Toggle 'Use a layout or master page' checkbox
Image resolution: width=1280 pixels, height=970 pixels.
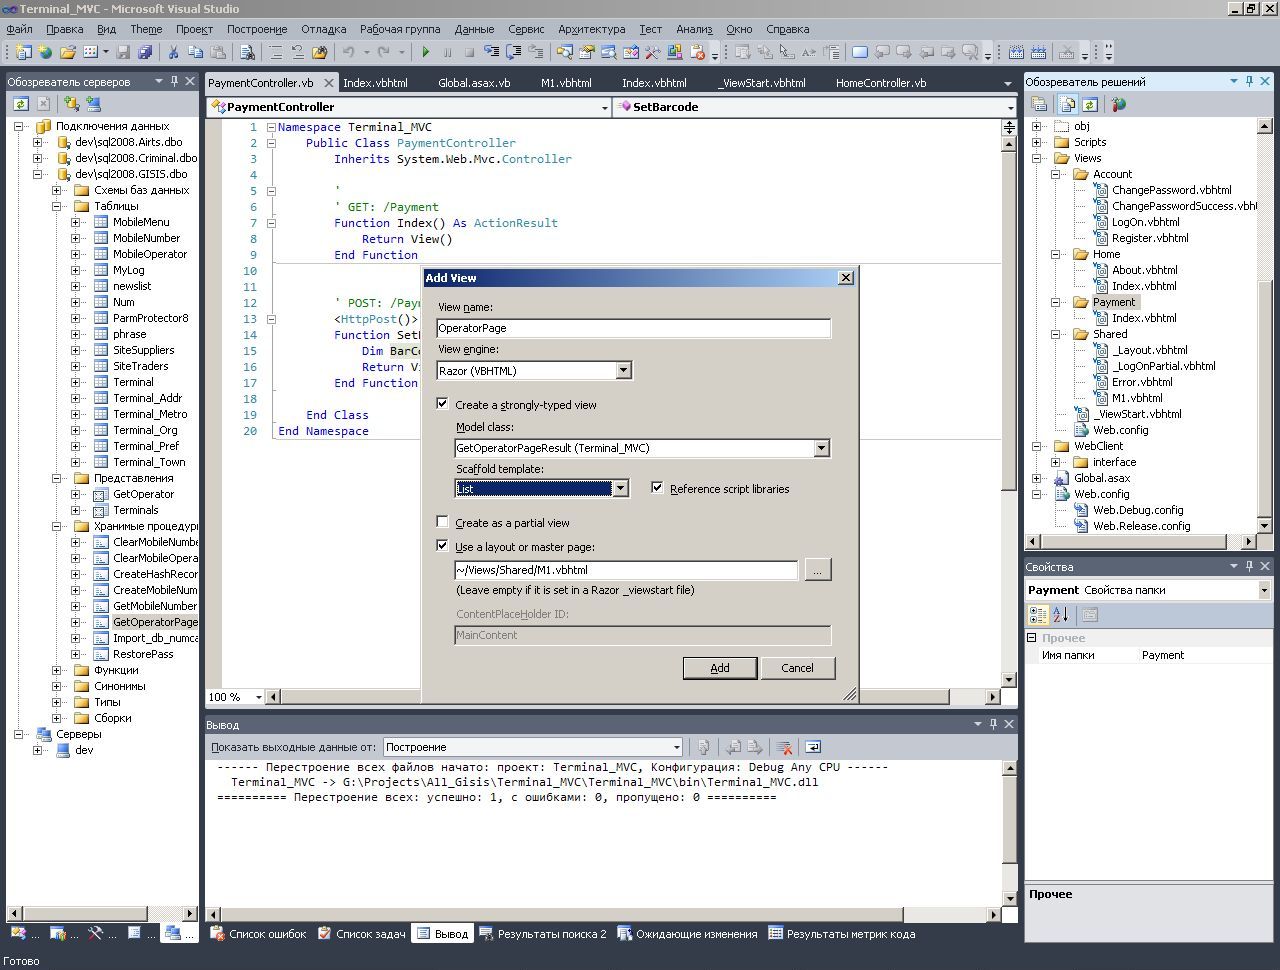443,546
